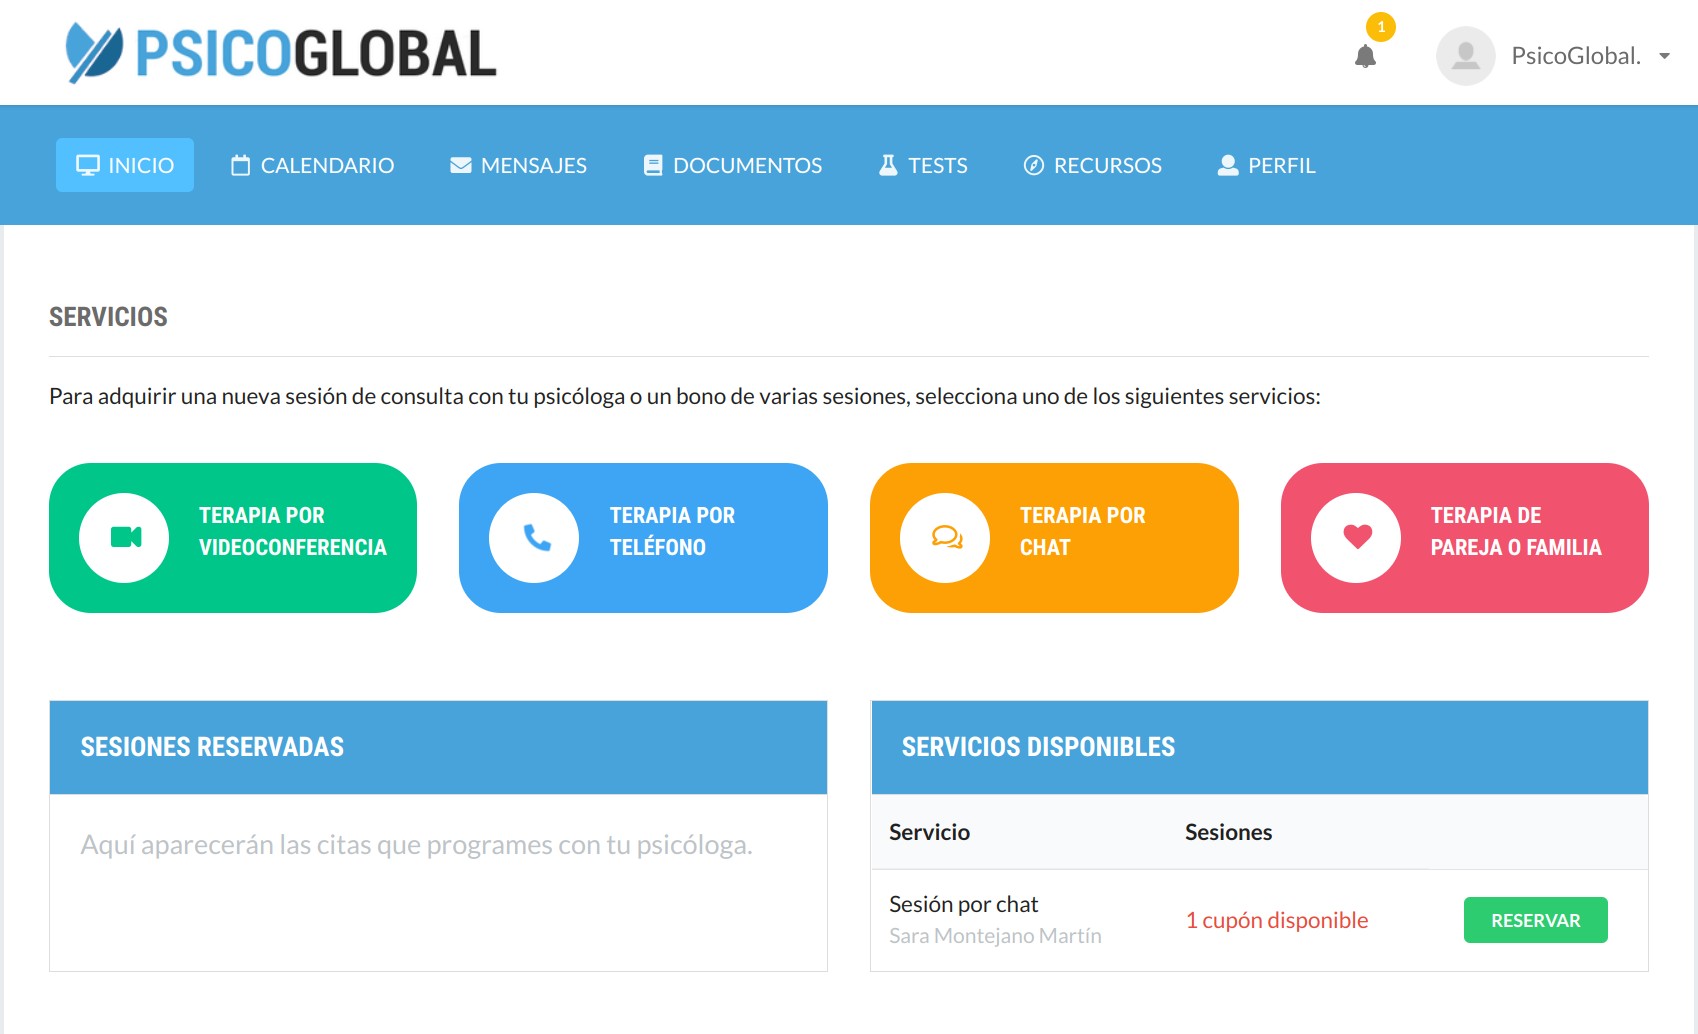The height and width of the screenshot is (1034, 1698).
Task: Click the book icon beside Documentos
Action: click(653, 165)
